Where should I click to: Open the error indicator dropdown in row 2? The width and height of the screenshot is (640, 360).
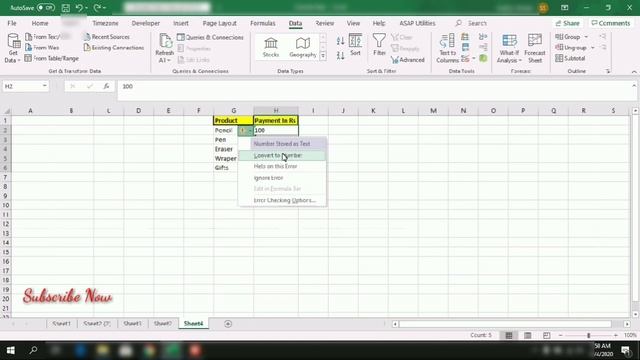tap(245, 130)
